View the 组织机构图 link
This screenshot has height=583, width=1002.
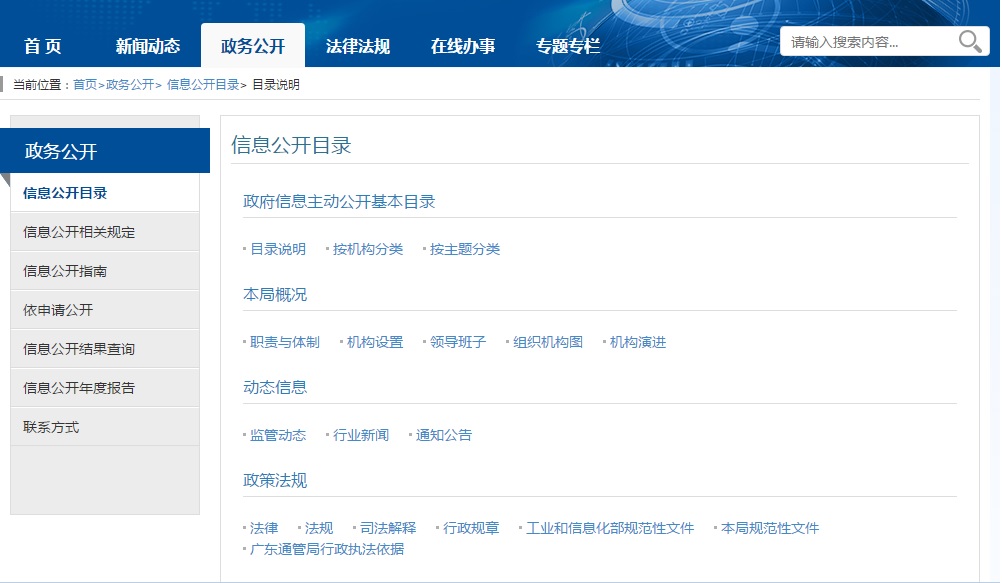548,342
